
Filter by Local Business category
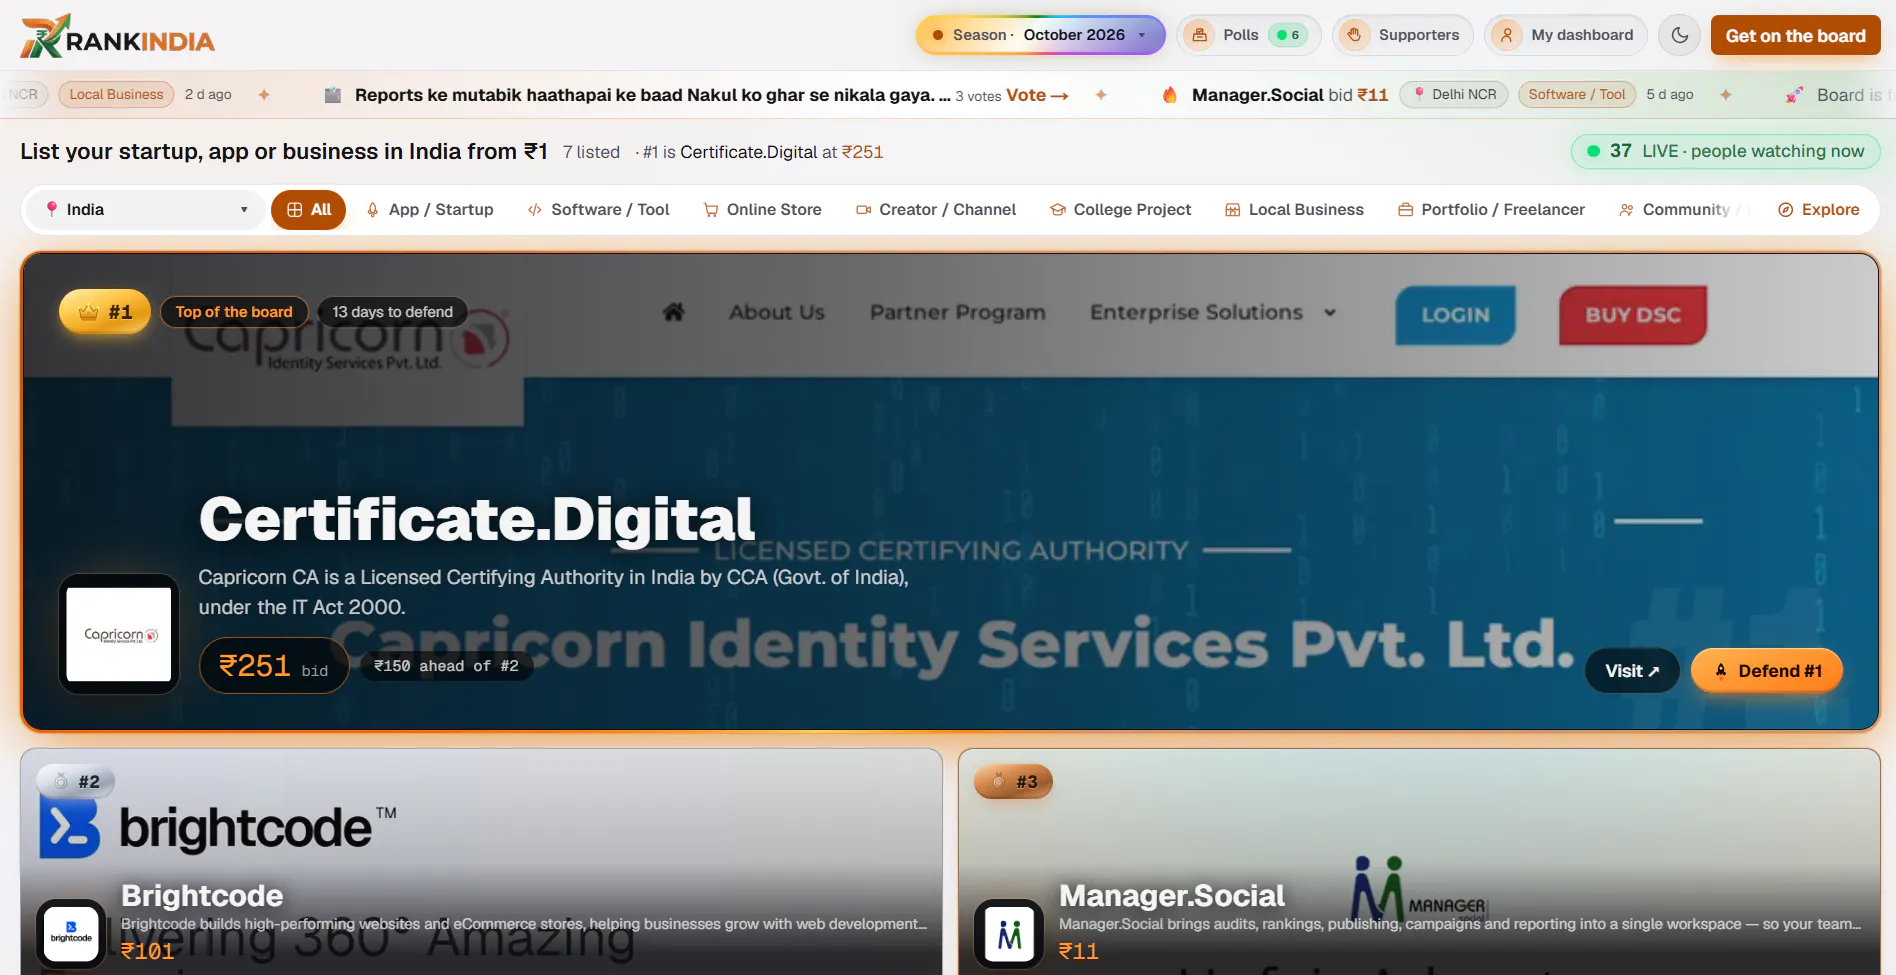[x=1294, y=210]
